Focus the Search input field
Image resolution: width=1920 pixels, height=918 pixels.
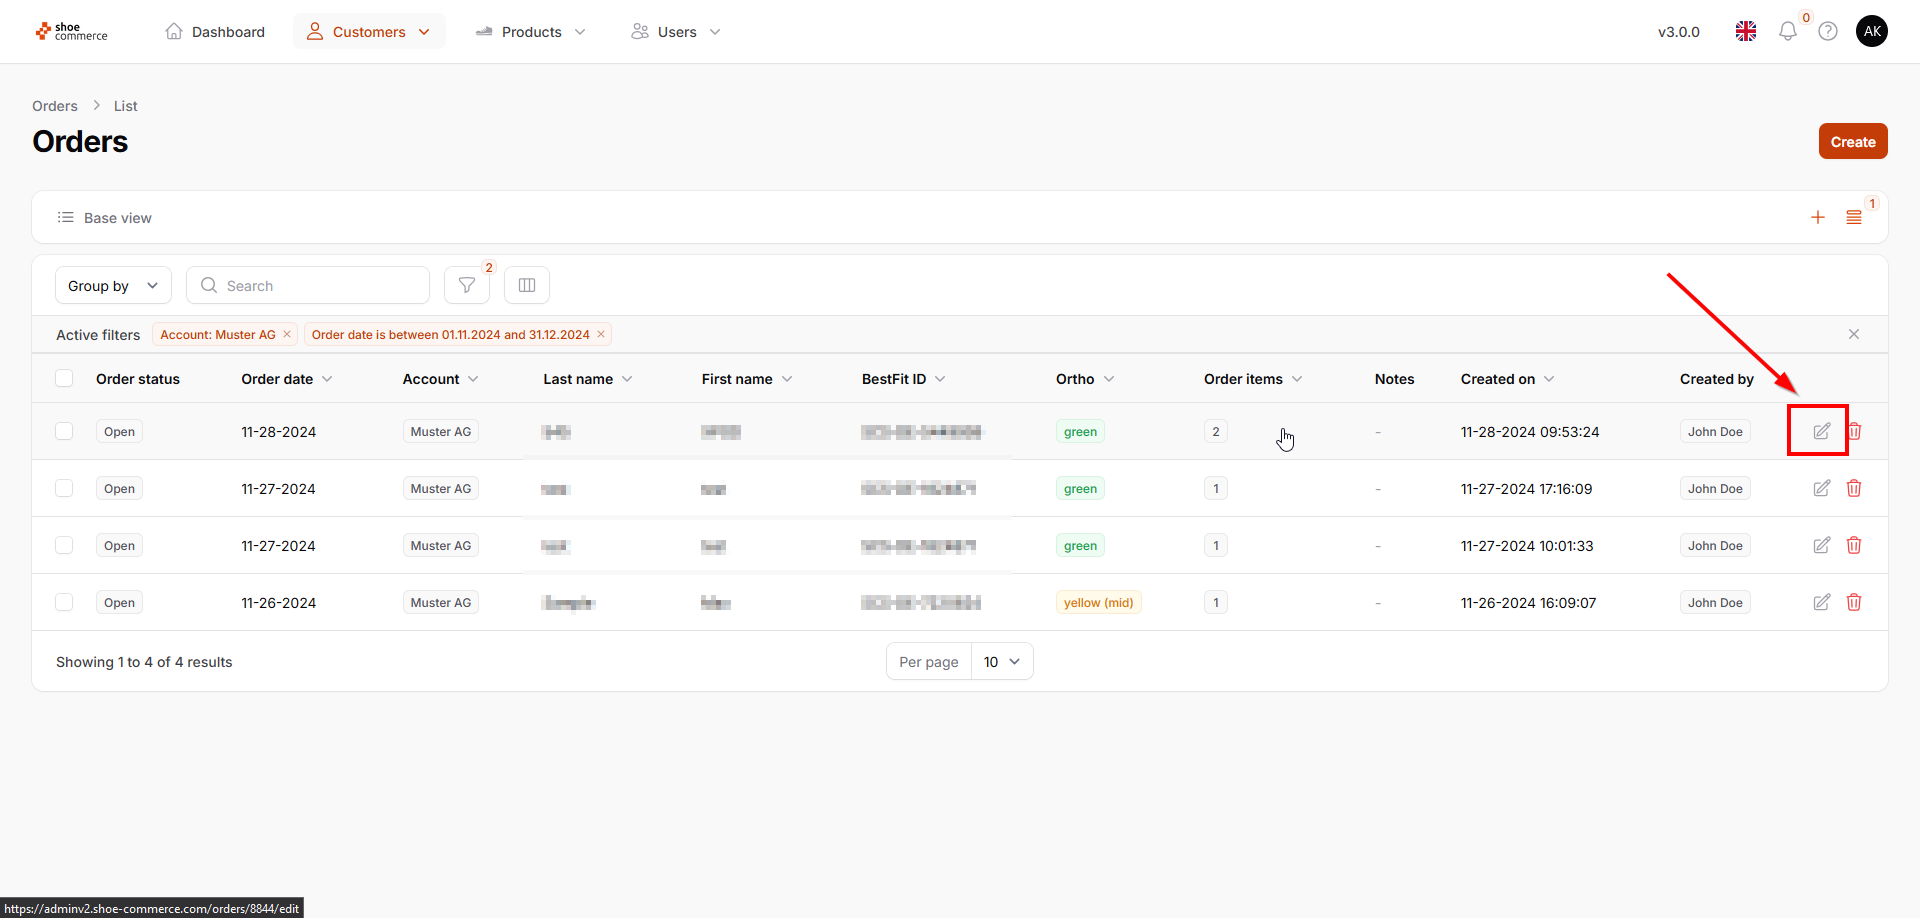tap(308, 286)
